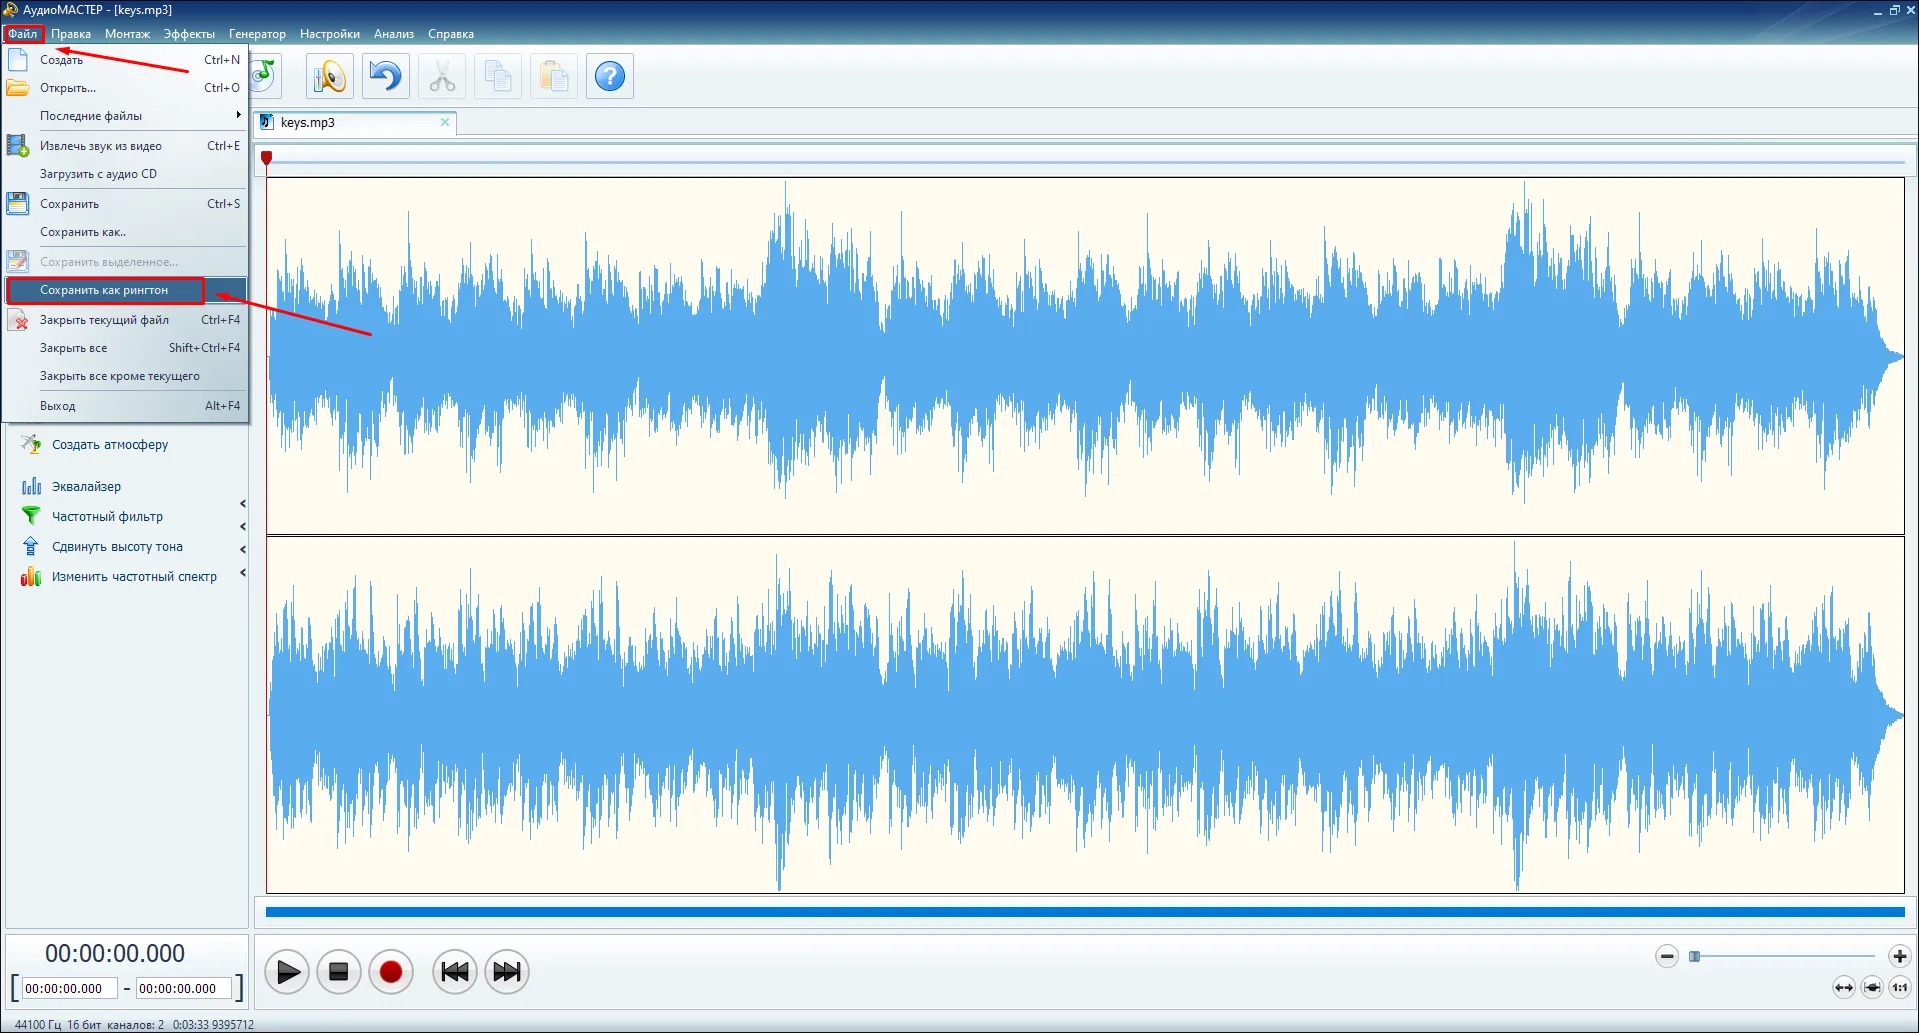Open Help via the blue question mark icon
The image size is (1919, 1033).
(x=610, y=76)
